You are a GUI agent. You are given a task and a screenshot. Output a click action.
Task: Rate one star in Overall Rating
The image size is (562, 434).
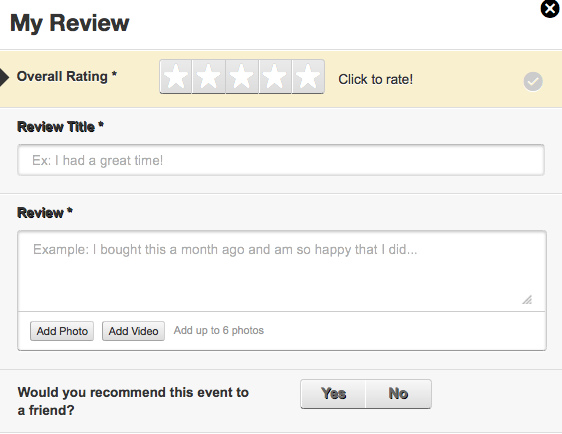(x=176, y=76)
